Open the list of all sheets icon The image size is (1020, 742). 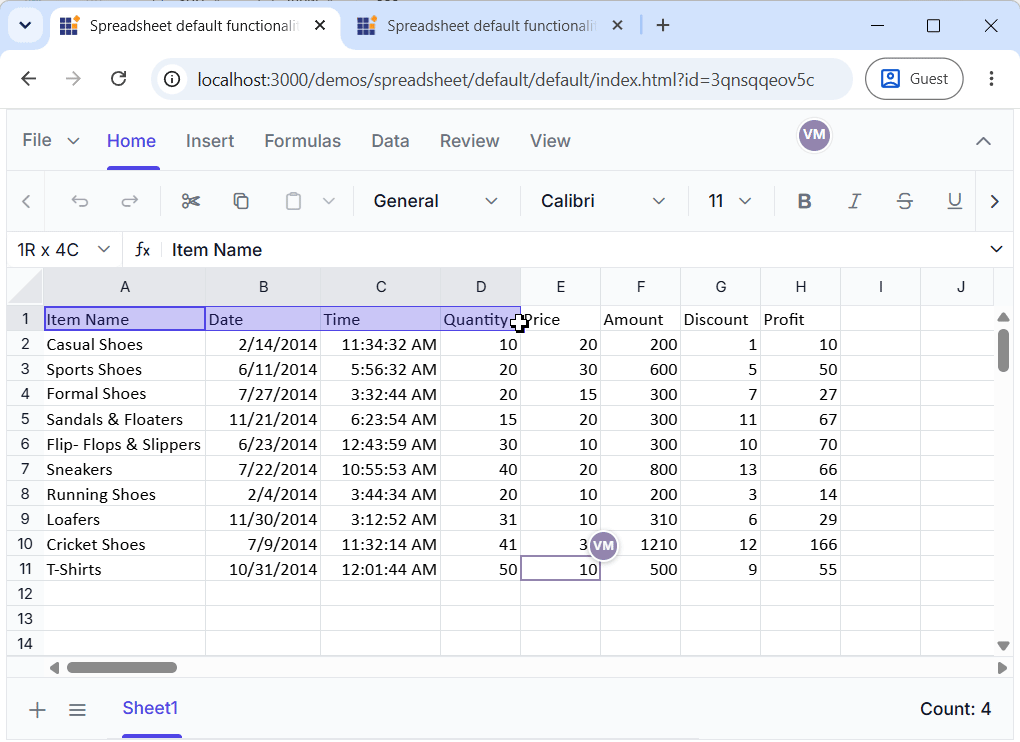pos(77,709)
